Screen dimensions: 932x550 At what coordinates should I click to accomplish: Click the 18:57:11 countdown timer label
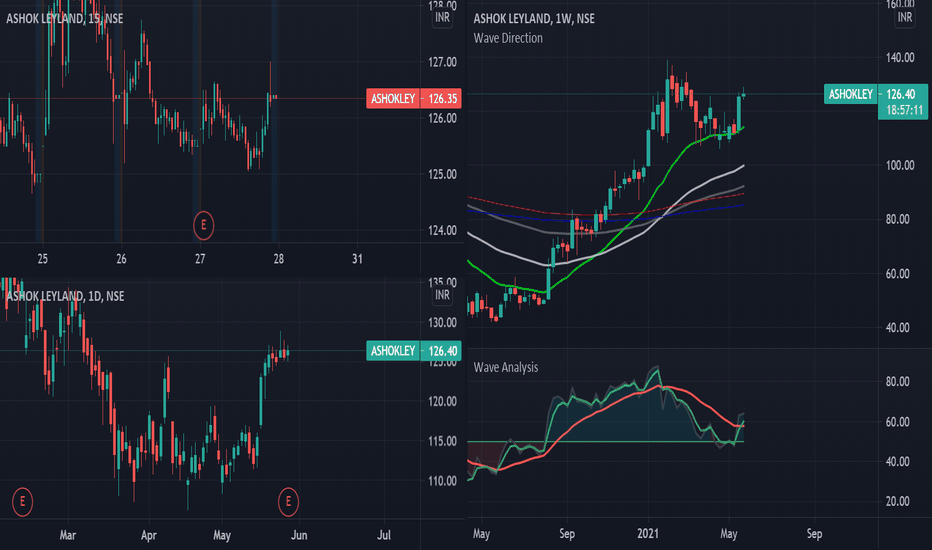pyautogui.click(x=903, y=111)
